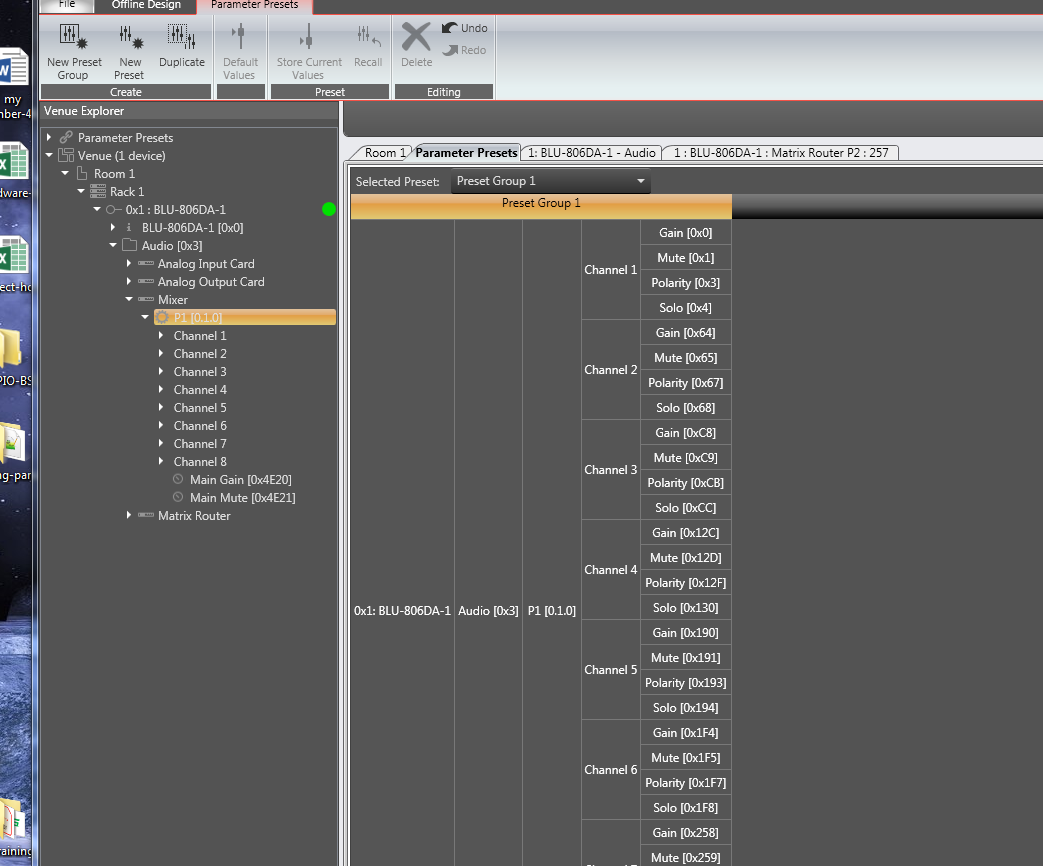Expand Parameter Presets tree node
The image size is (1043, 866).
[49, 137]
